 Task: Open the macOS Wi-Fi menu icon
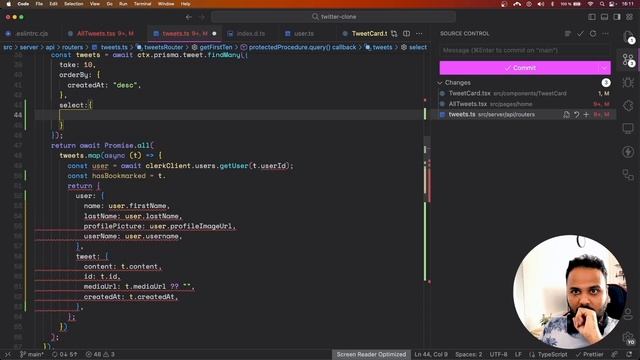pyautogui.click(x=590, y=4)
